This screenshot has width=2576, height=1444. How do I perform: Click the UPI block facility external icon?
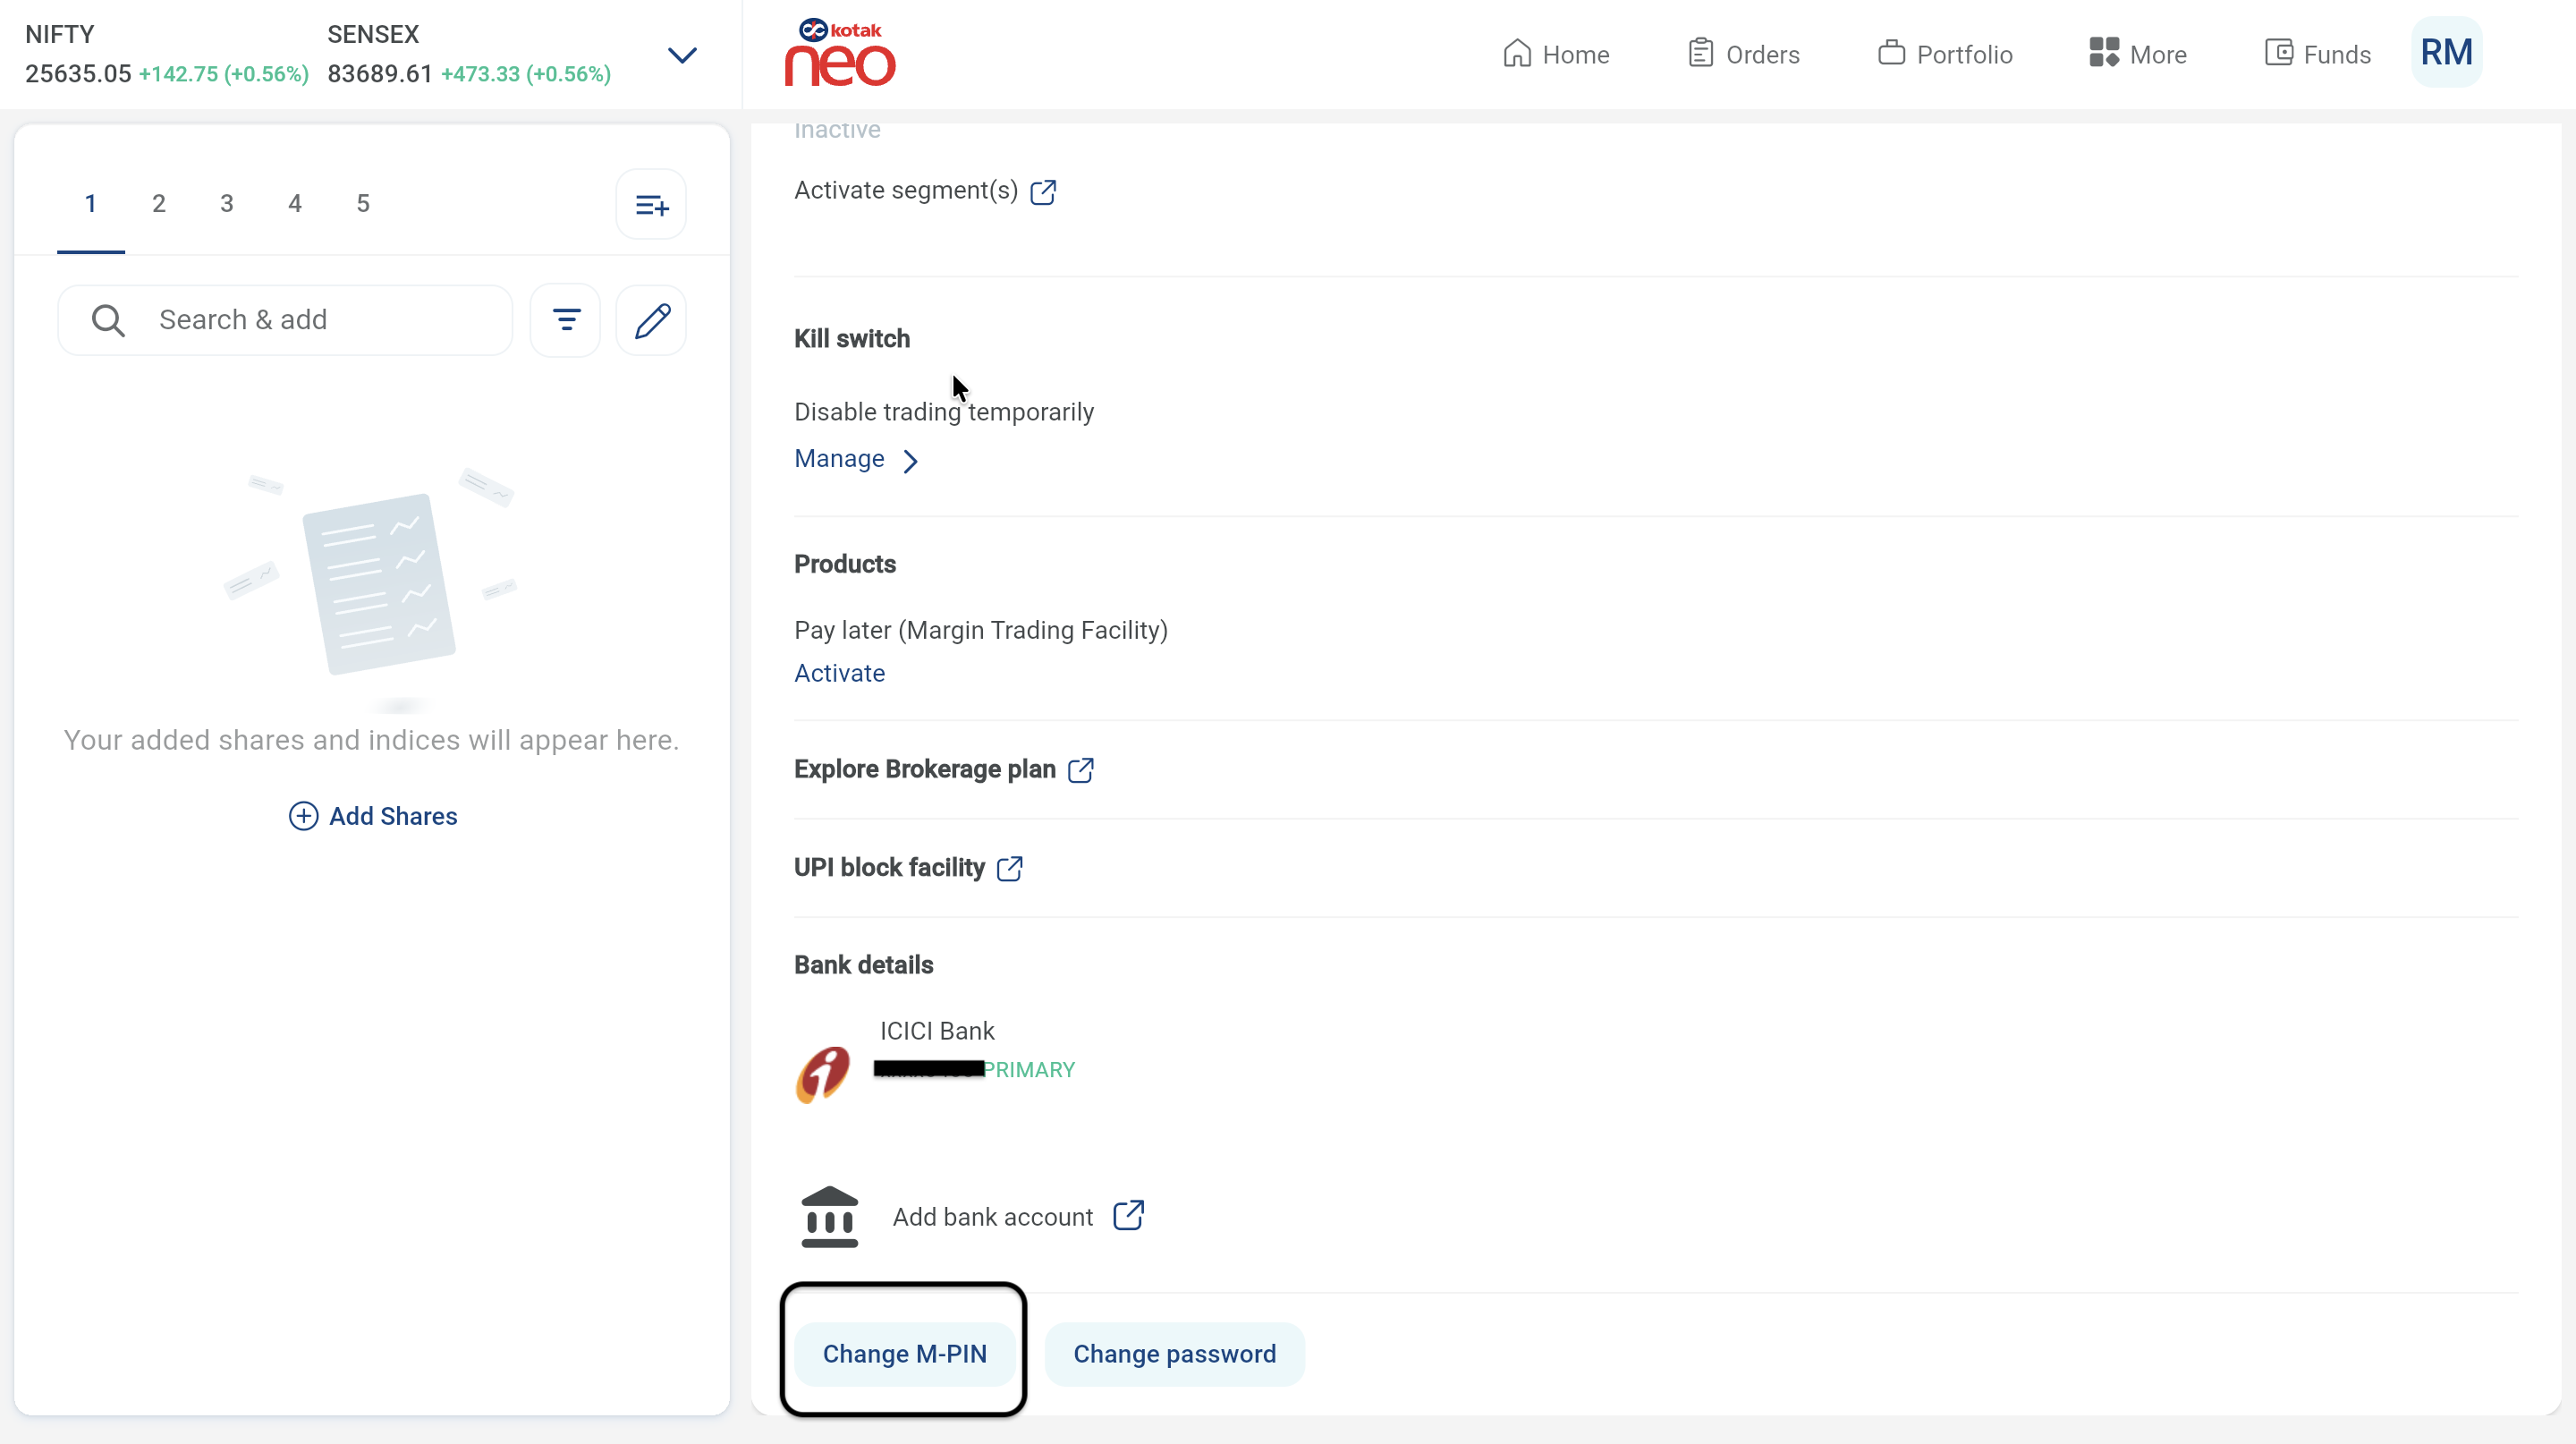point(1010,868)
